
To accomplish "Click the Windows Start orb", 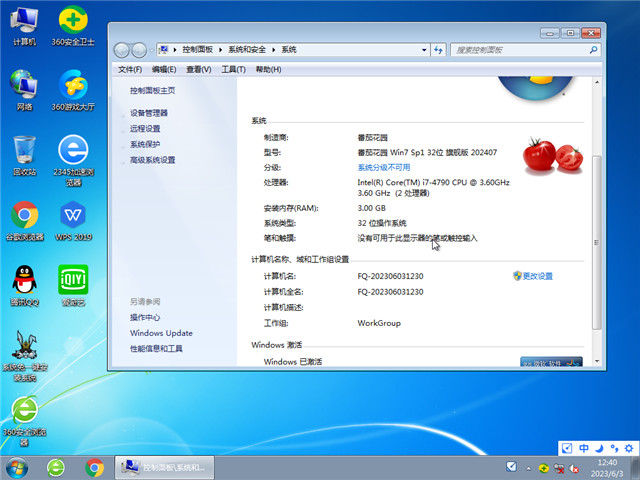I will (17, 468).
